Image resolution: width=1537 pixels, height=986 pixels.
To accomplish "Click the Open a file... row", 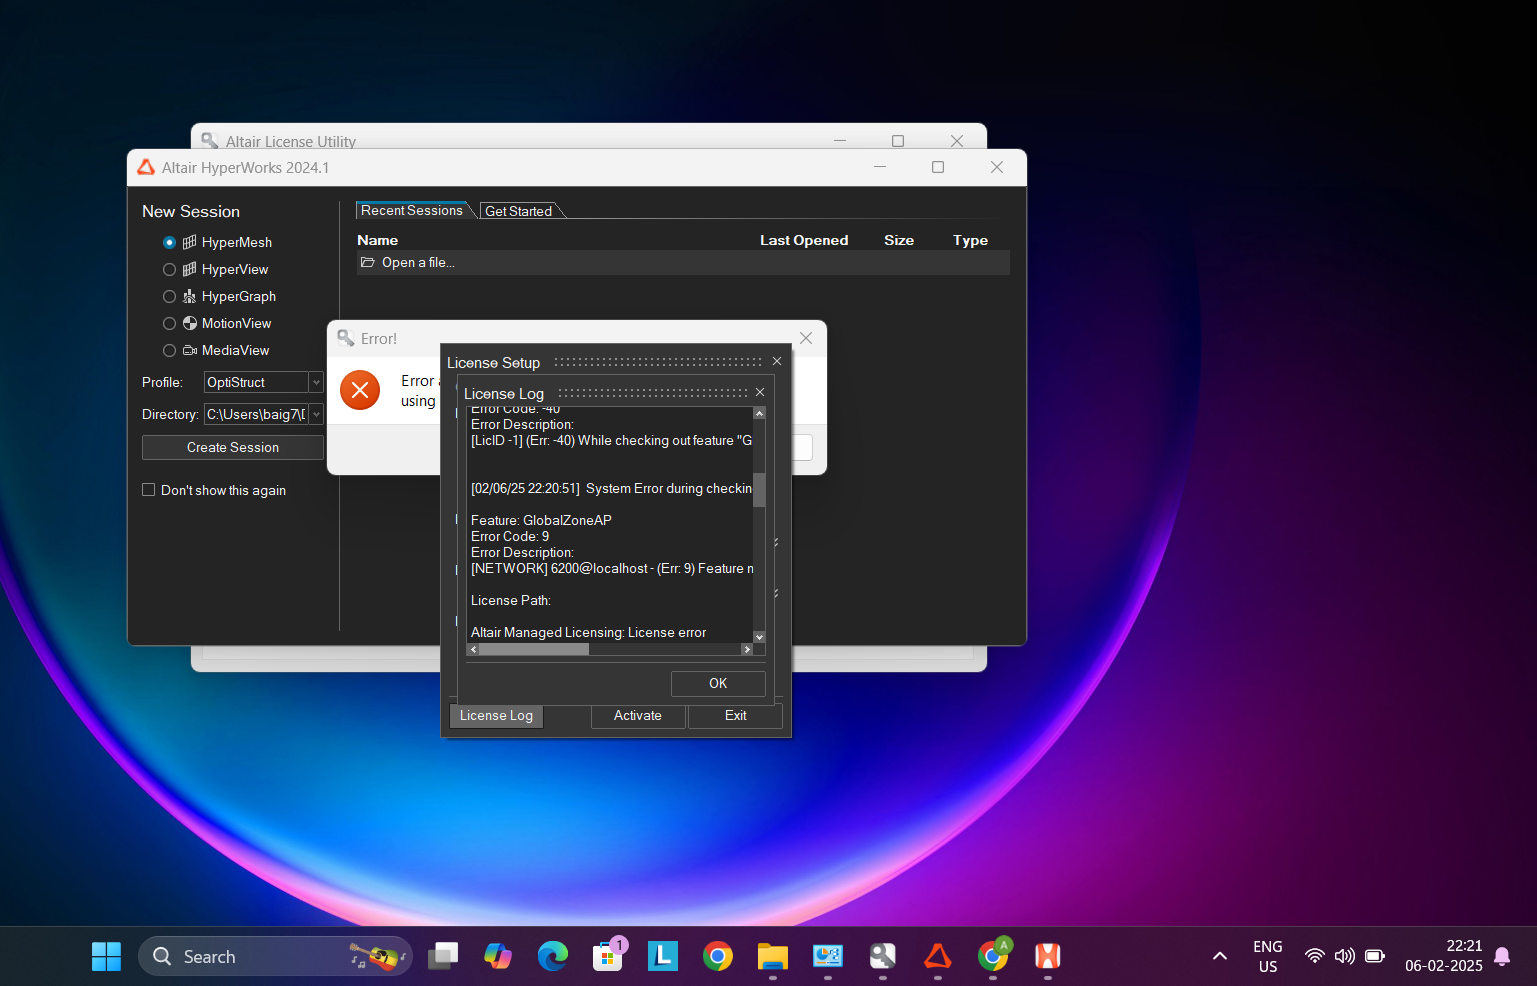I will [x=683, y=262].
